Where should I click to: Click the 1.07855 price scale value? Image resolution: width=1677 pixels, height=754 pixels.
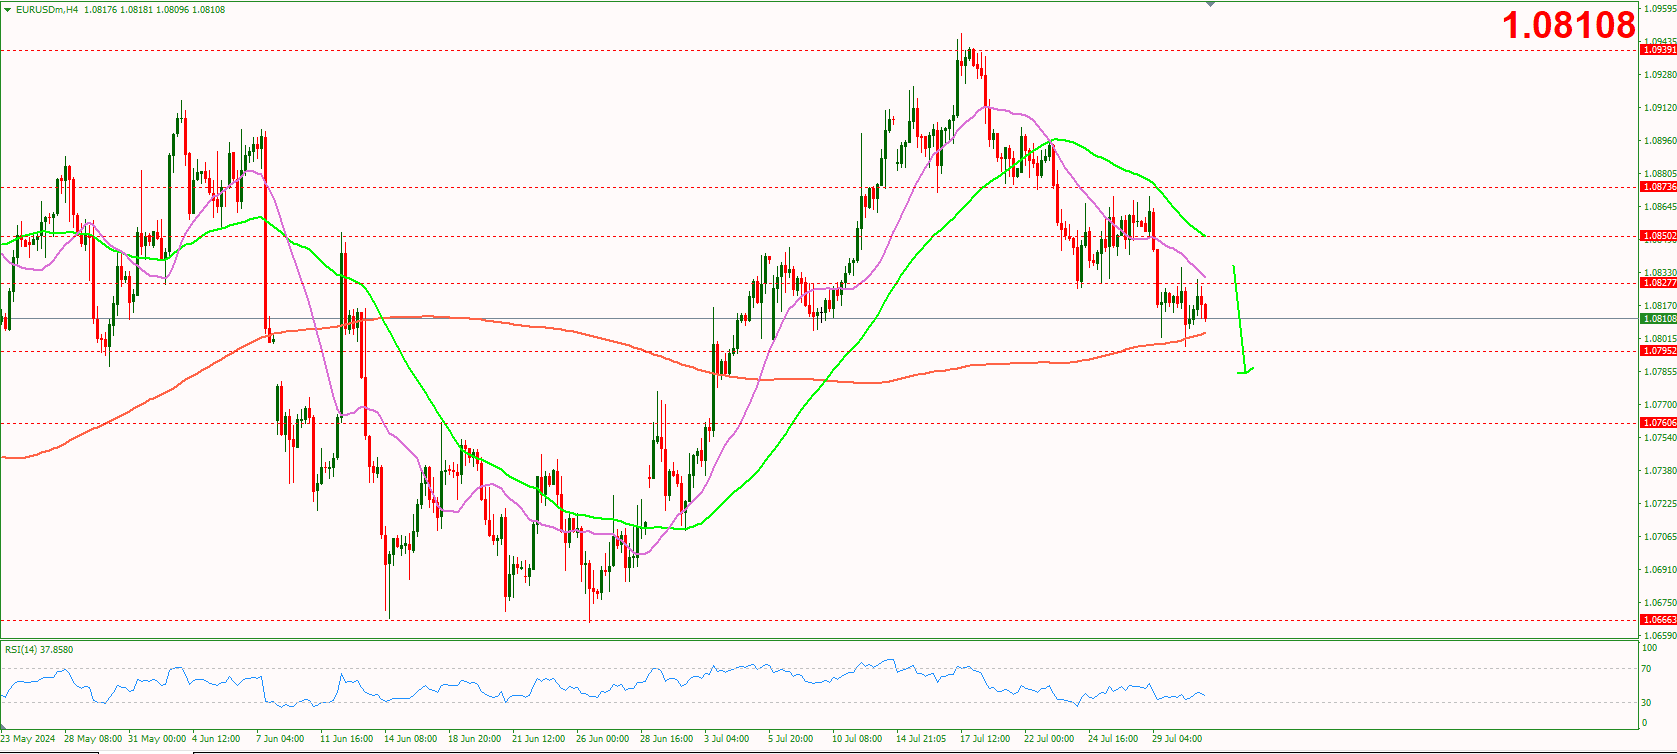coord(1660,372)
